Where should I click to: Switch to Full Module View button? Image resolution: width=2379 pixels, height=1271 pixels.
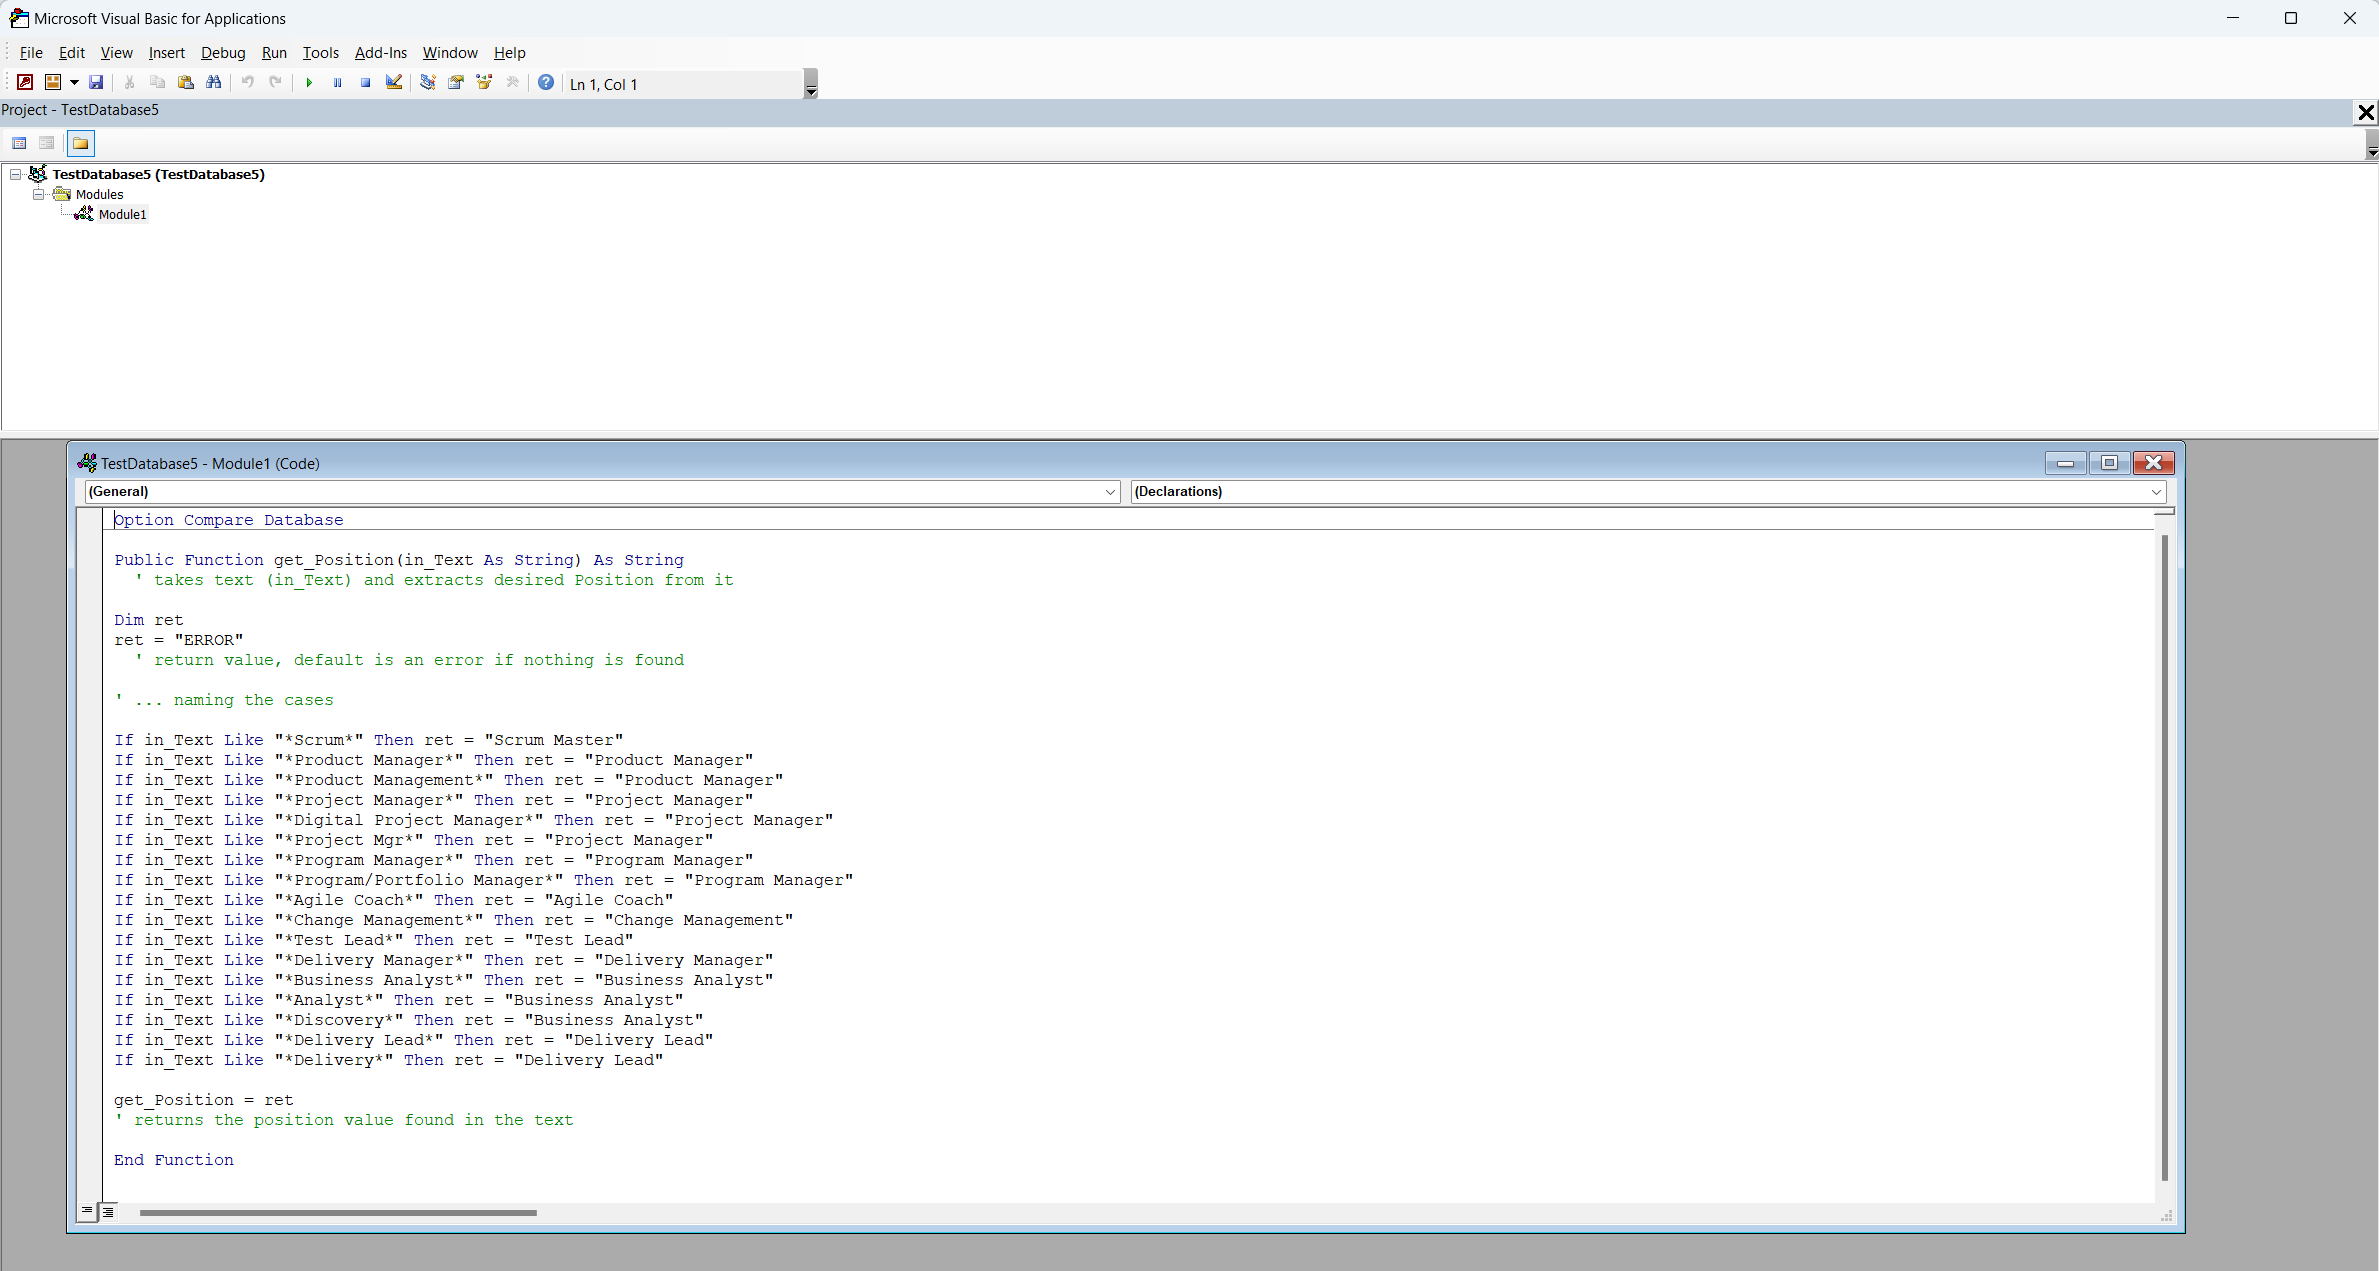[108, 1212]
